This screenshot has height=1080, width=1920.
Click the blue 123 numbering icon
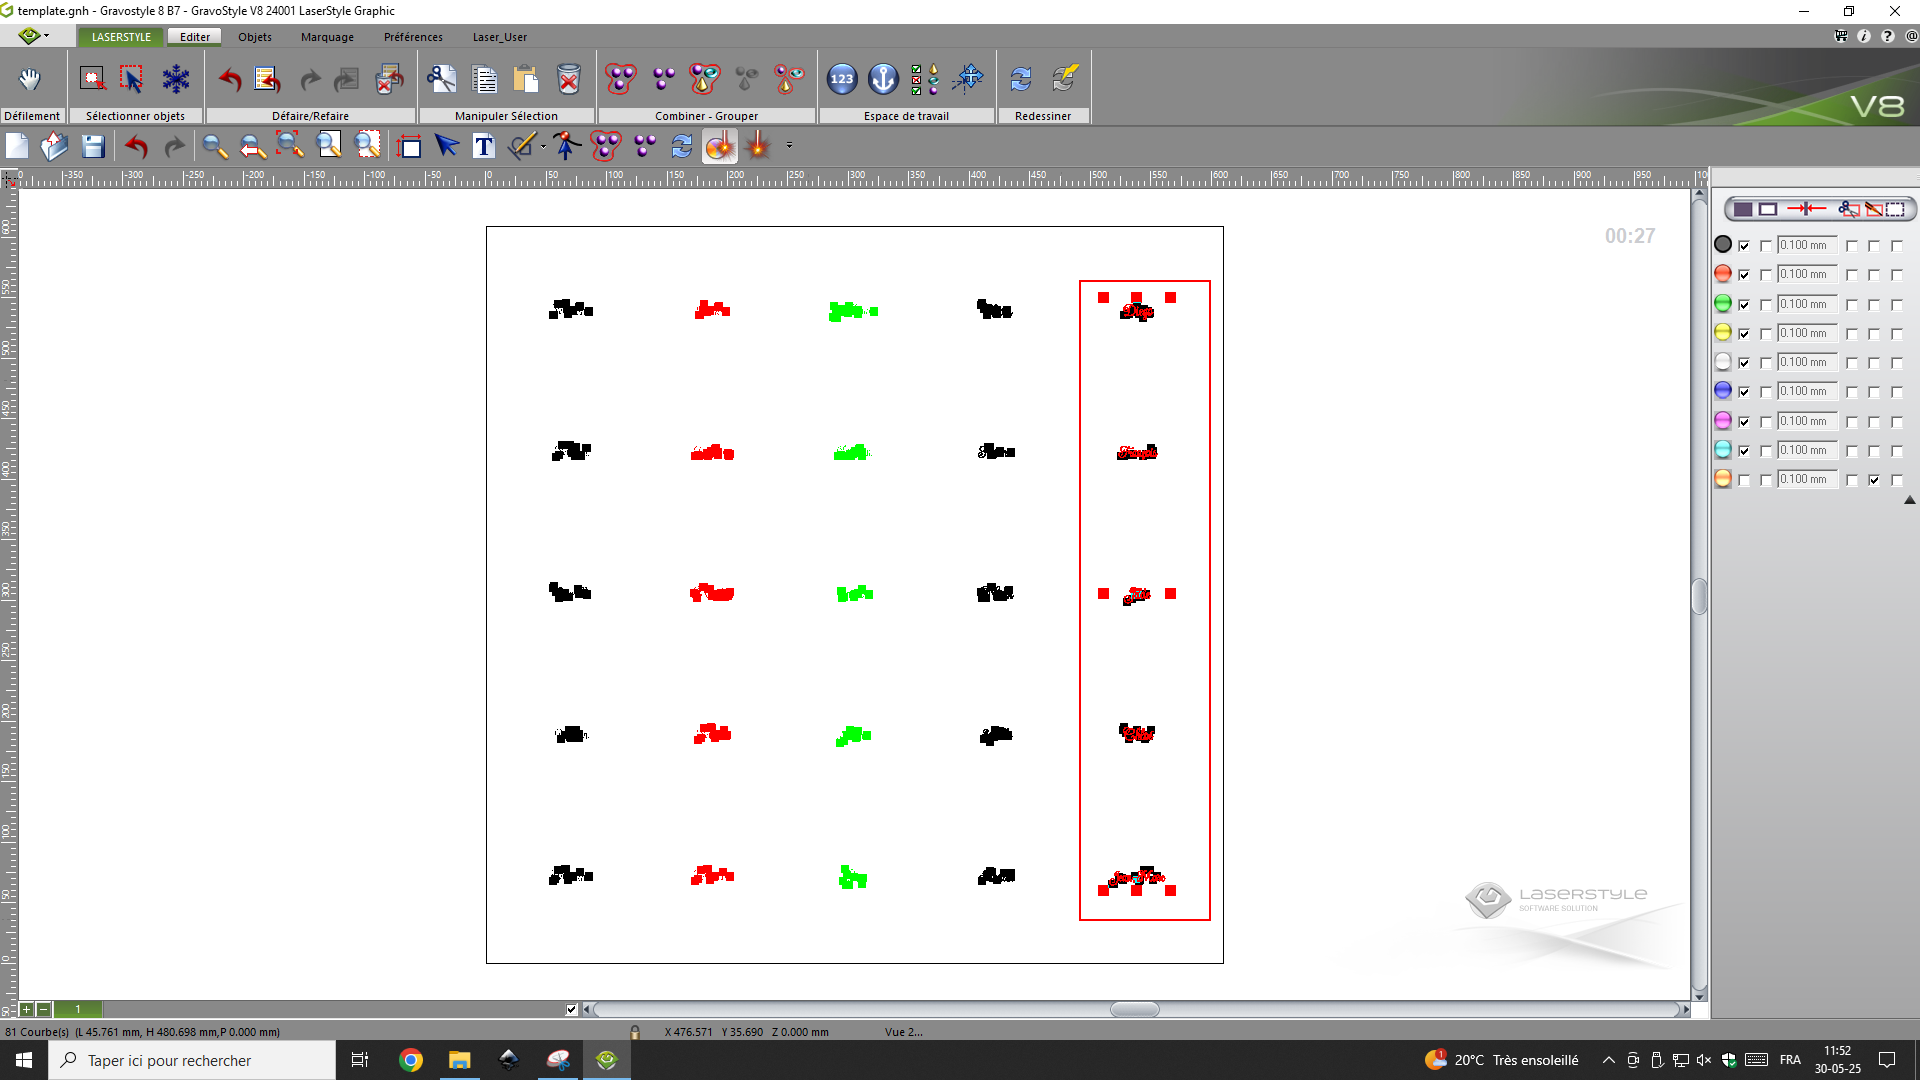pyautogui.click(x=842, y=79)
